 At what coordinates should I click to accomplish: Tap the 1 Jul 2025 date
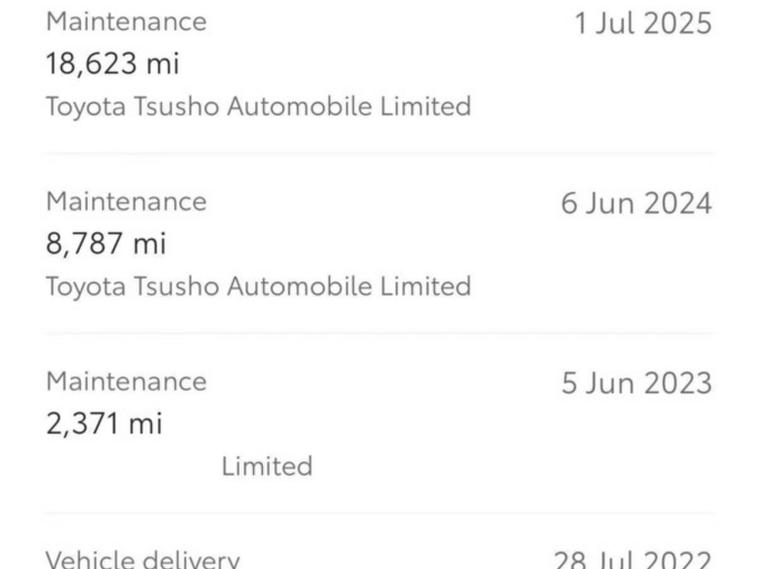642,24
